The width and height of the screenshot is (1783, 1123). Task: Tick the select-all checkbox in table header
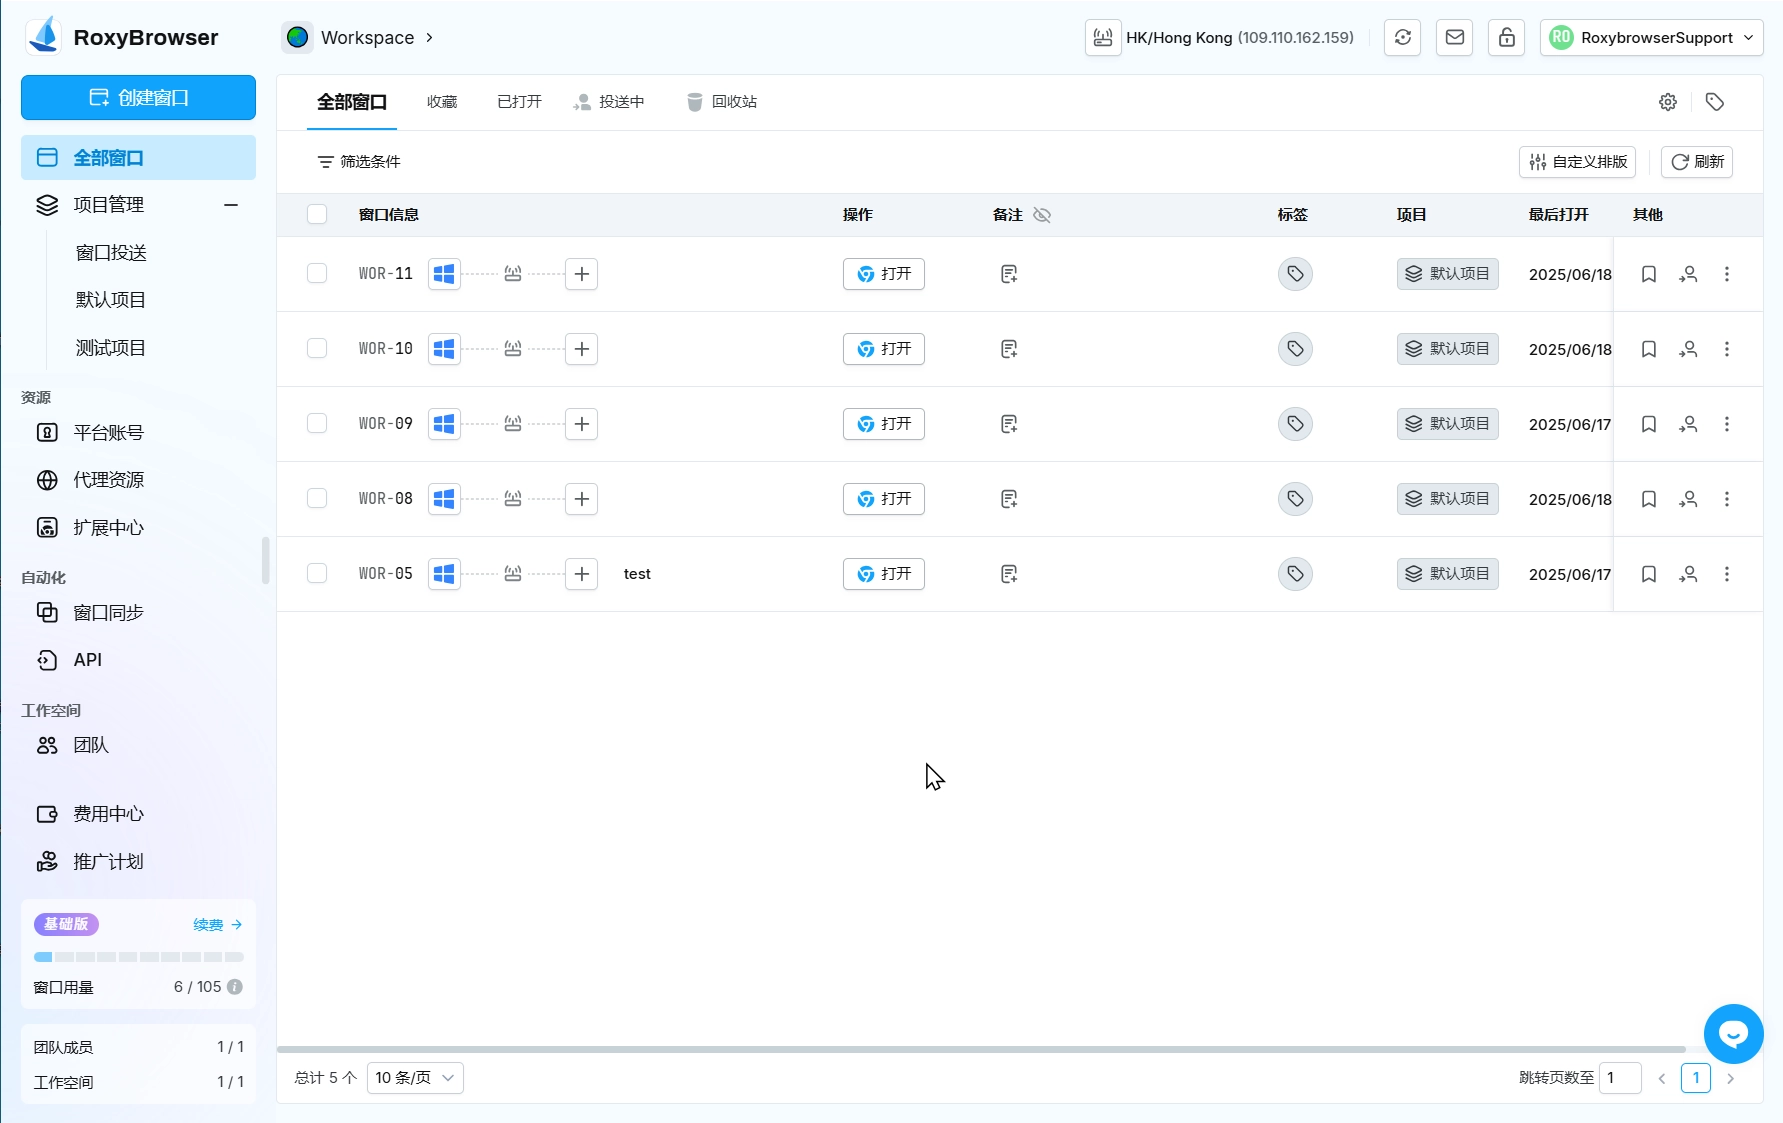click(317, 214)
